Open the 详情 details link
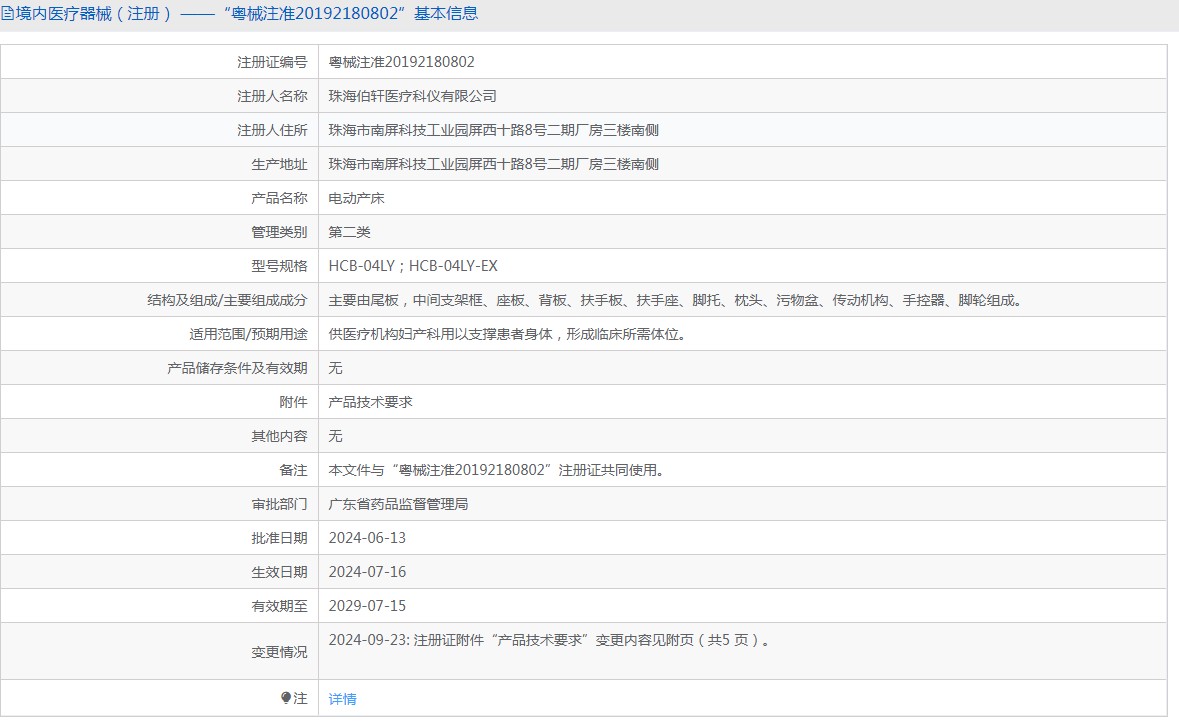1179x723 pixels. pos(342,699)
